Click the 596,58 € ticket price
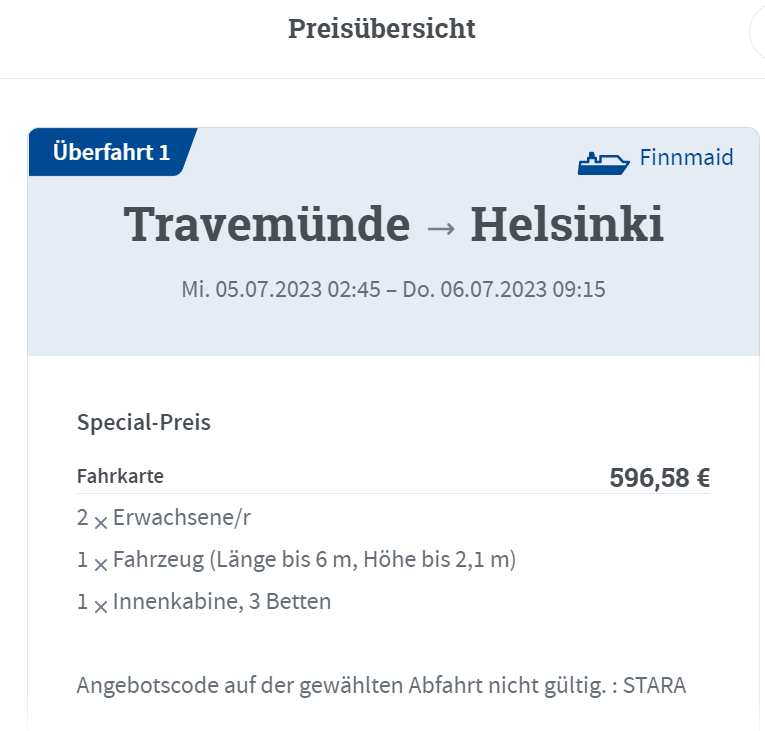The width and height of the screenshot is (765, 731). point(659,478)
